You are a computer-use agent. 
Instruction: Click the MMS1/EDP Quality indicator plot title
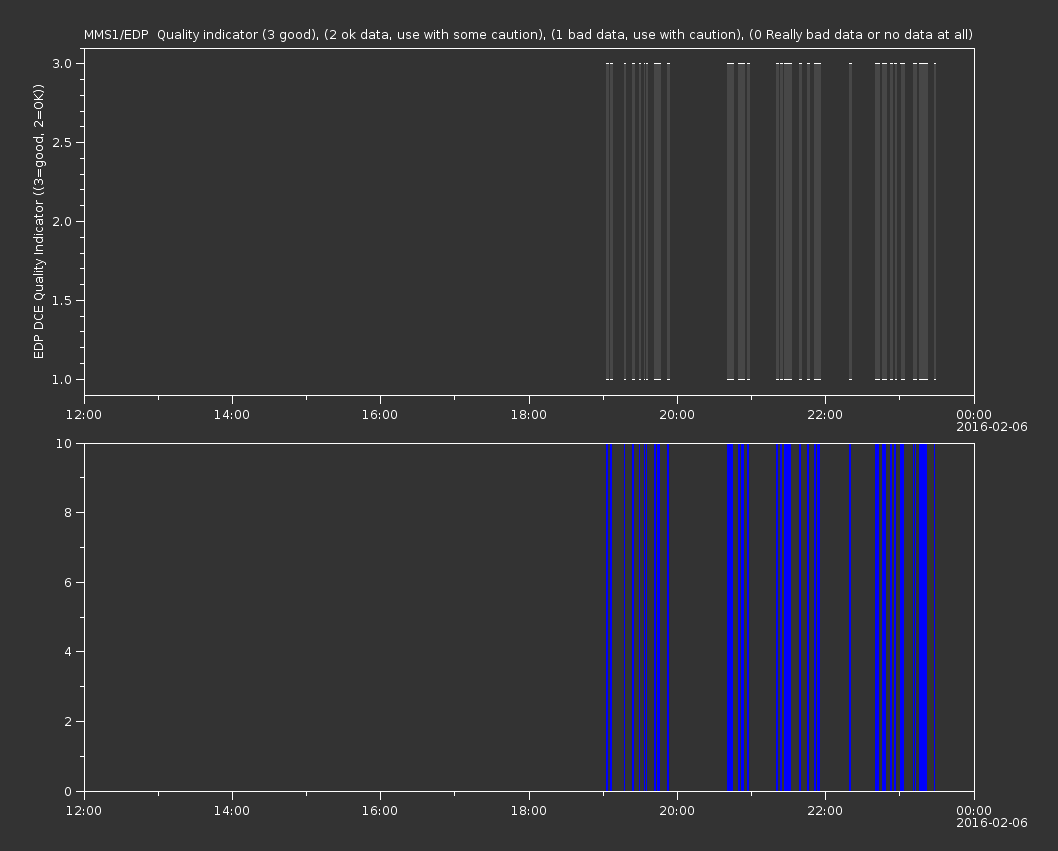click(528, 34)
